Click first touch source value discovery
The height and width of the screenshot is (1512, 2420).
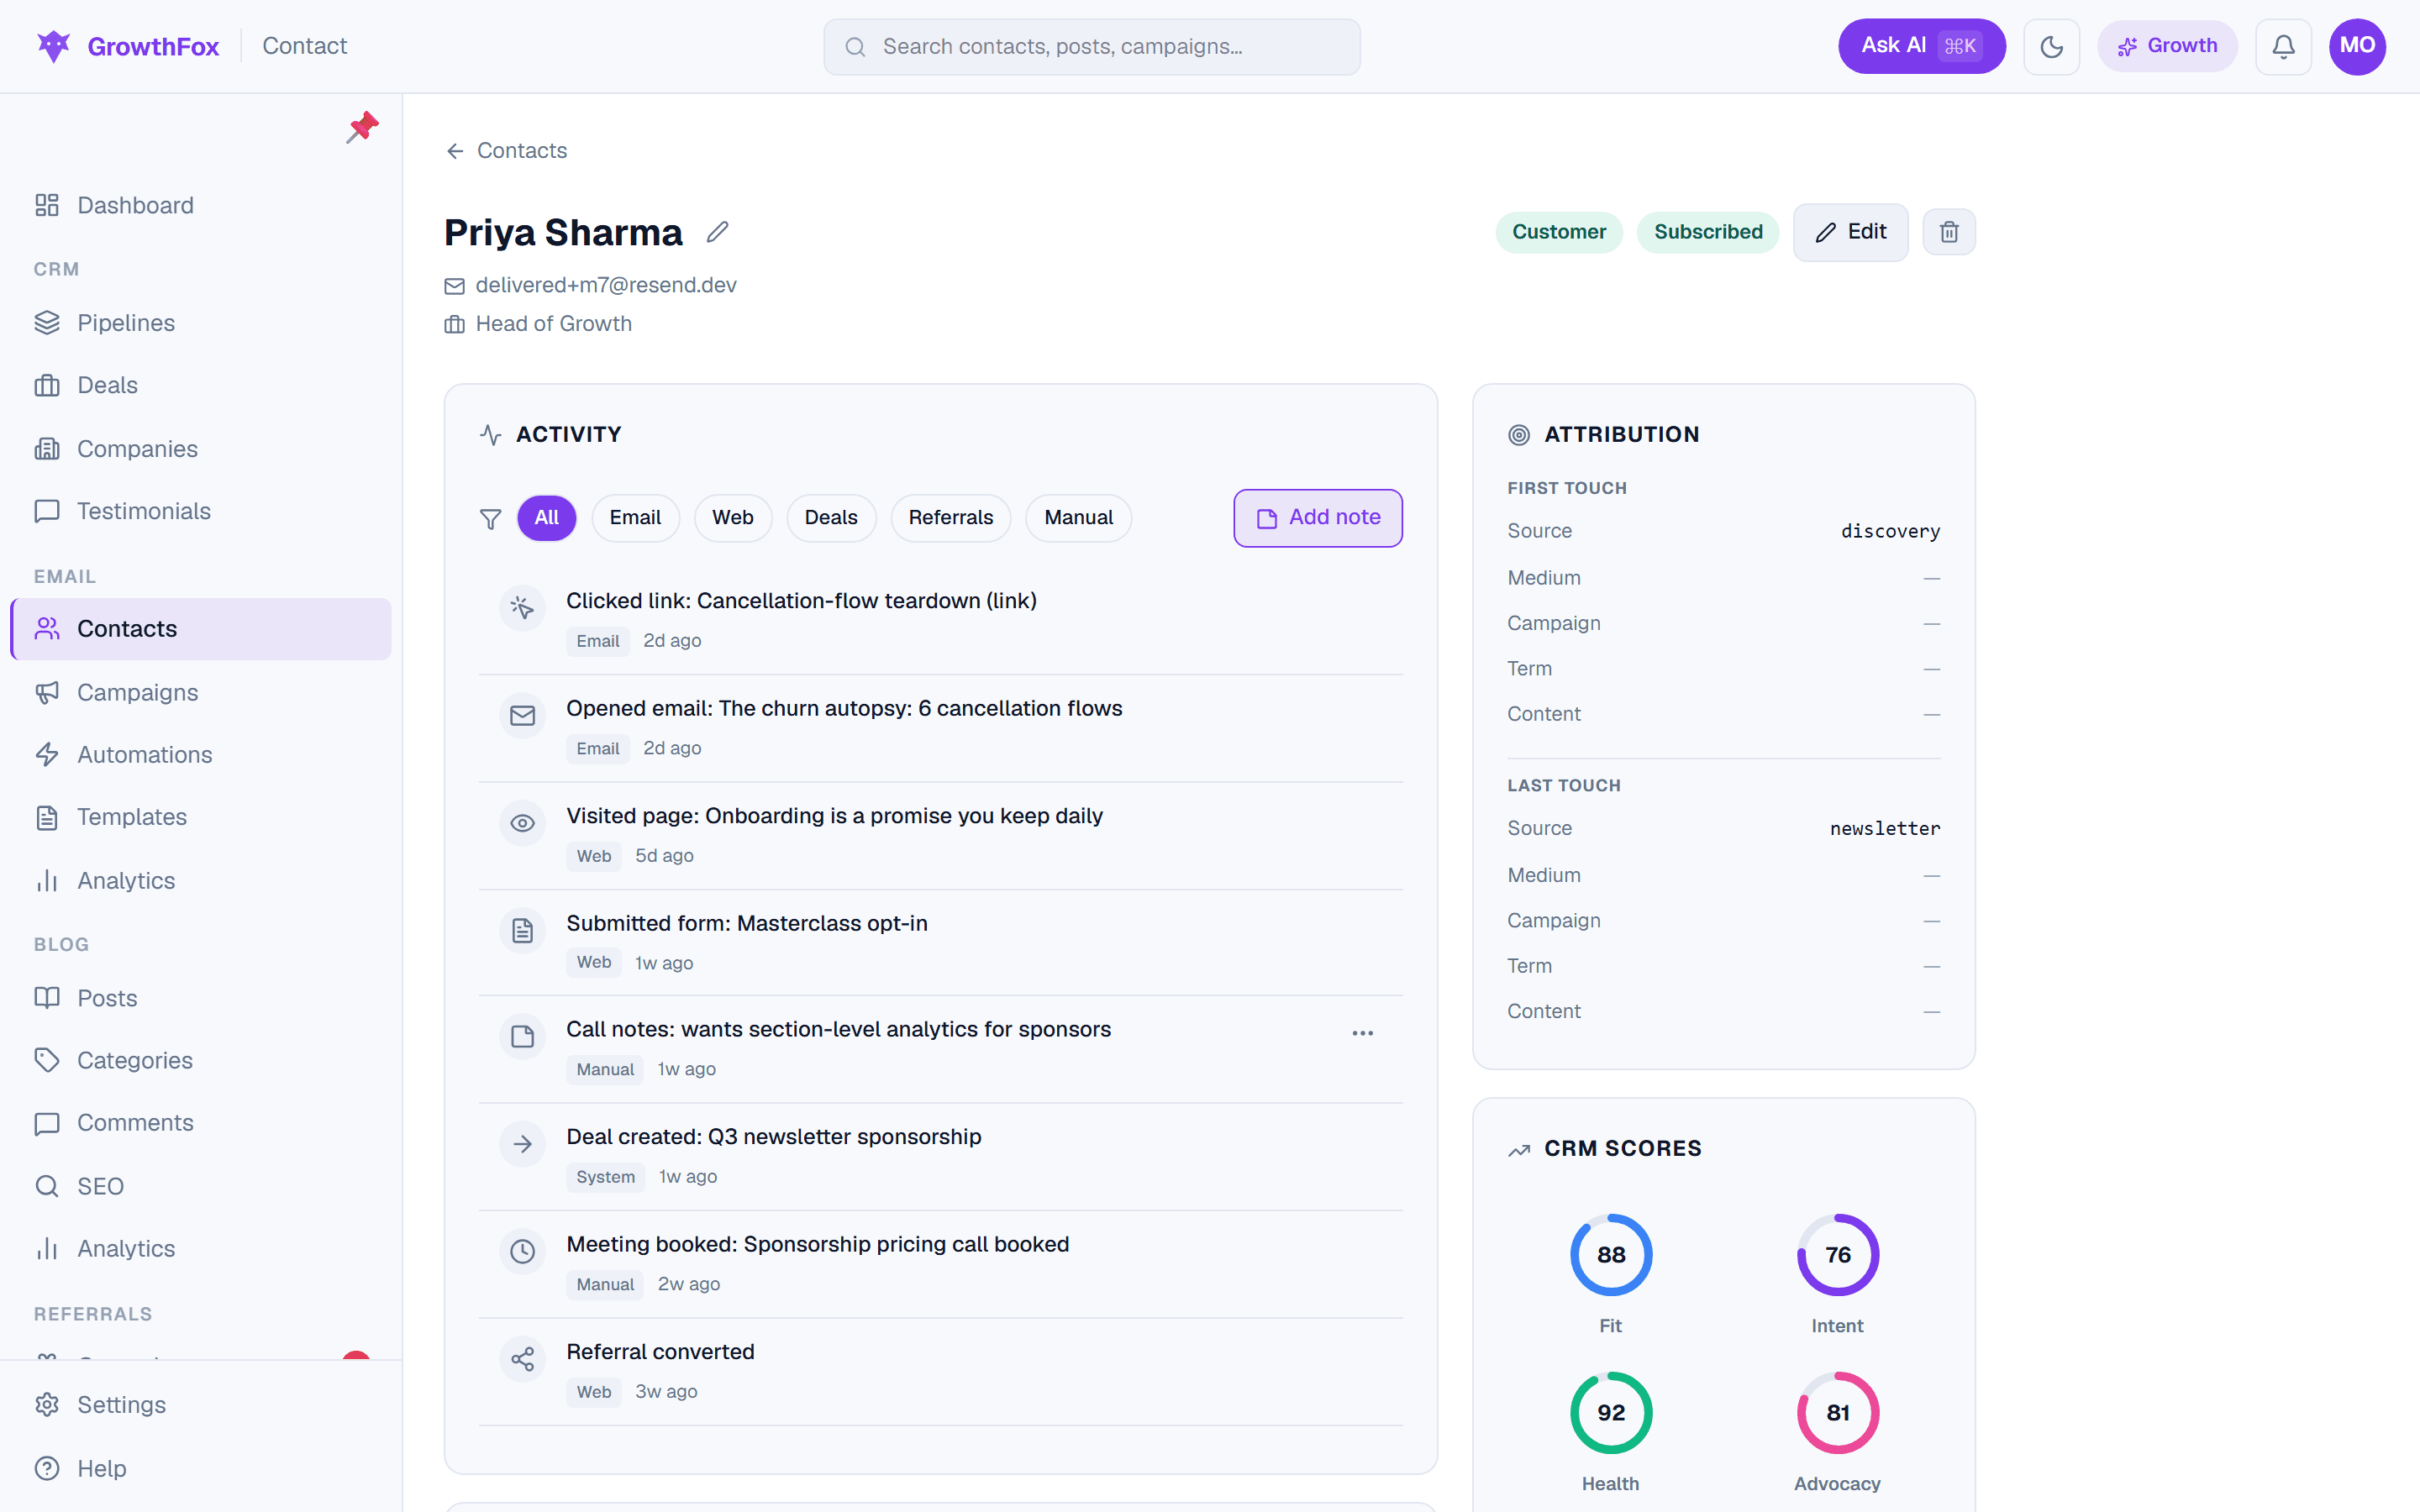click(x=1890, y=532)
